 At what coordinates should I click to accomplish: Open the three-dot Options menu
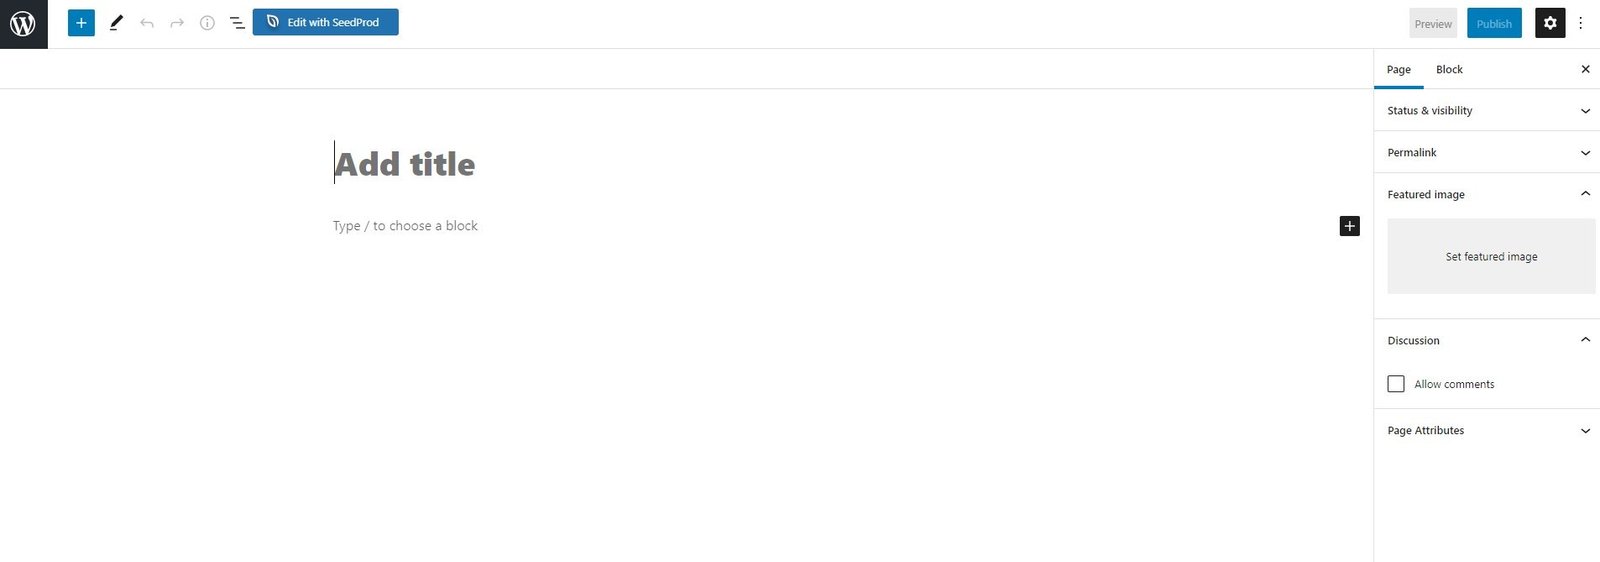(1581, 23)
